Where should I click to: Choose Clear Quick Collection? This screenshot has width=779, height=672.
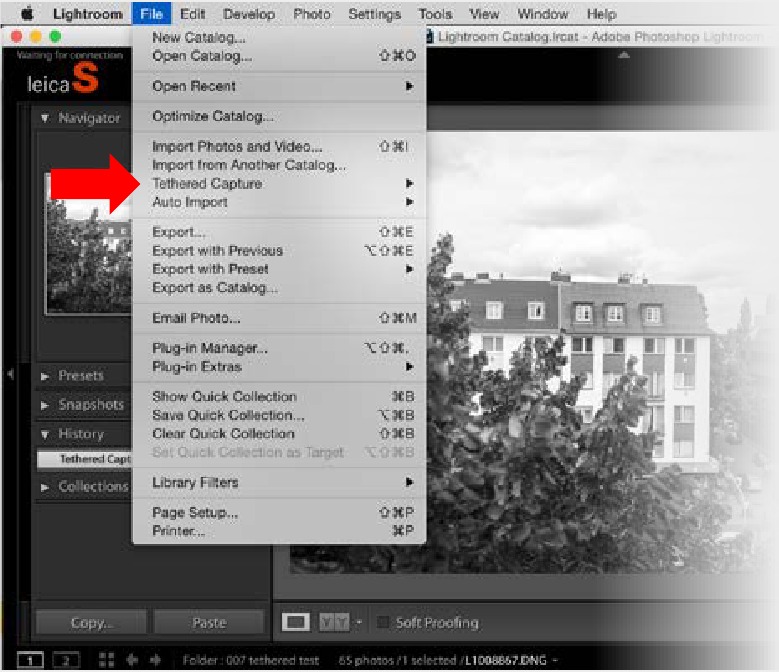point(279,433)
